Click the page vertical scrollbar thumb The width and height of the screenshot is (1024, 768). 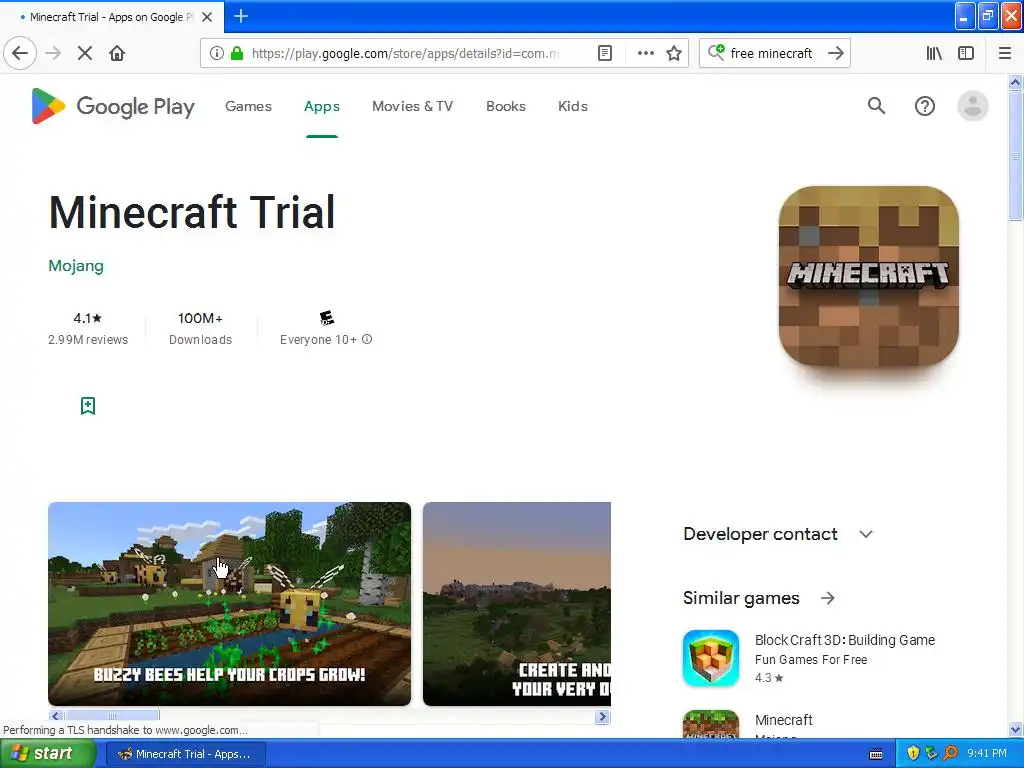[1015, 157]
